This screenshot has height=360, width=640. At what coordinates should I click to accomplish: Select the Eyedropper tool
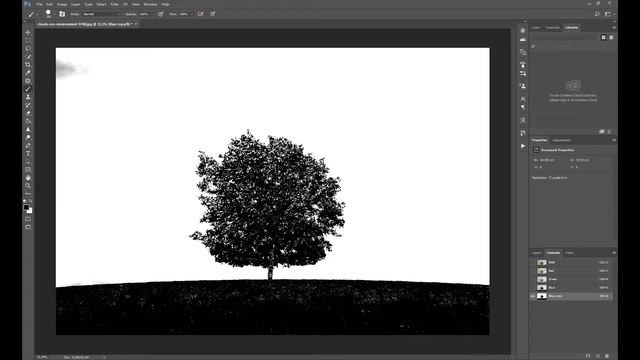coord(28,73)
